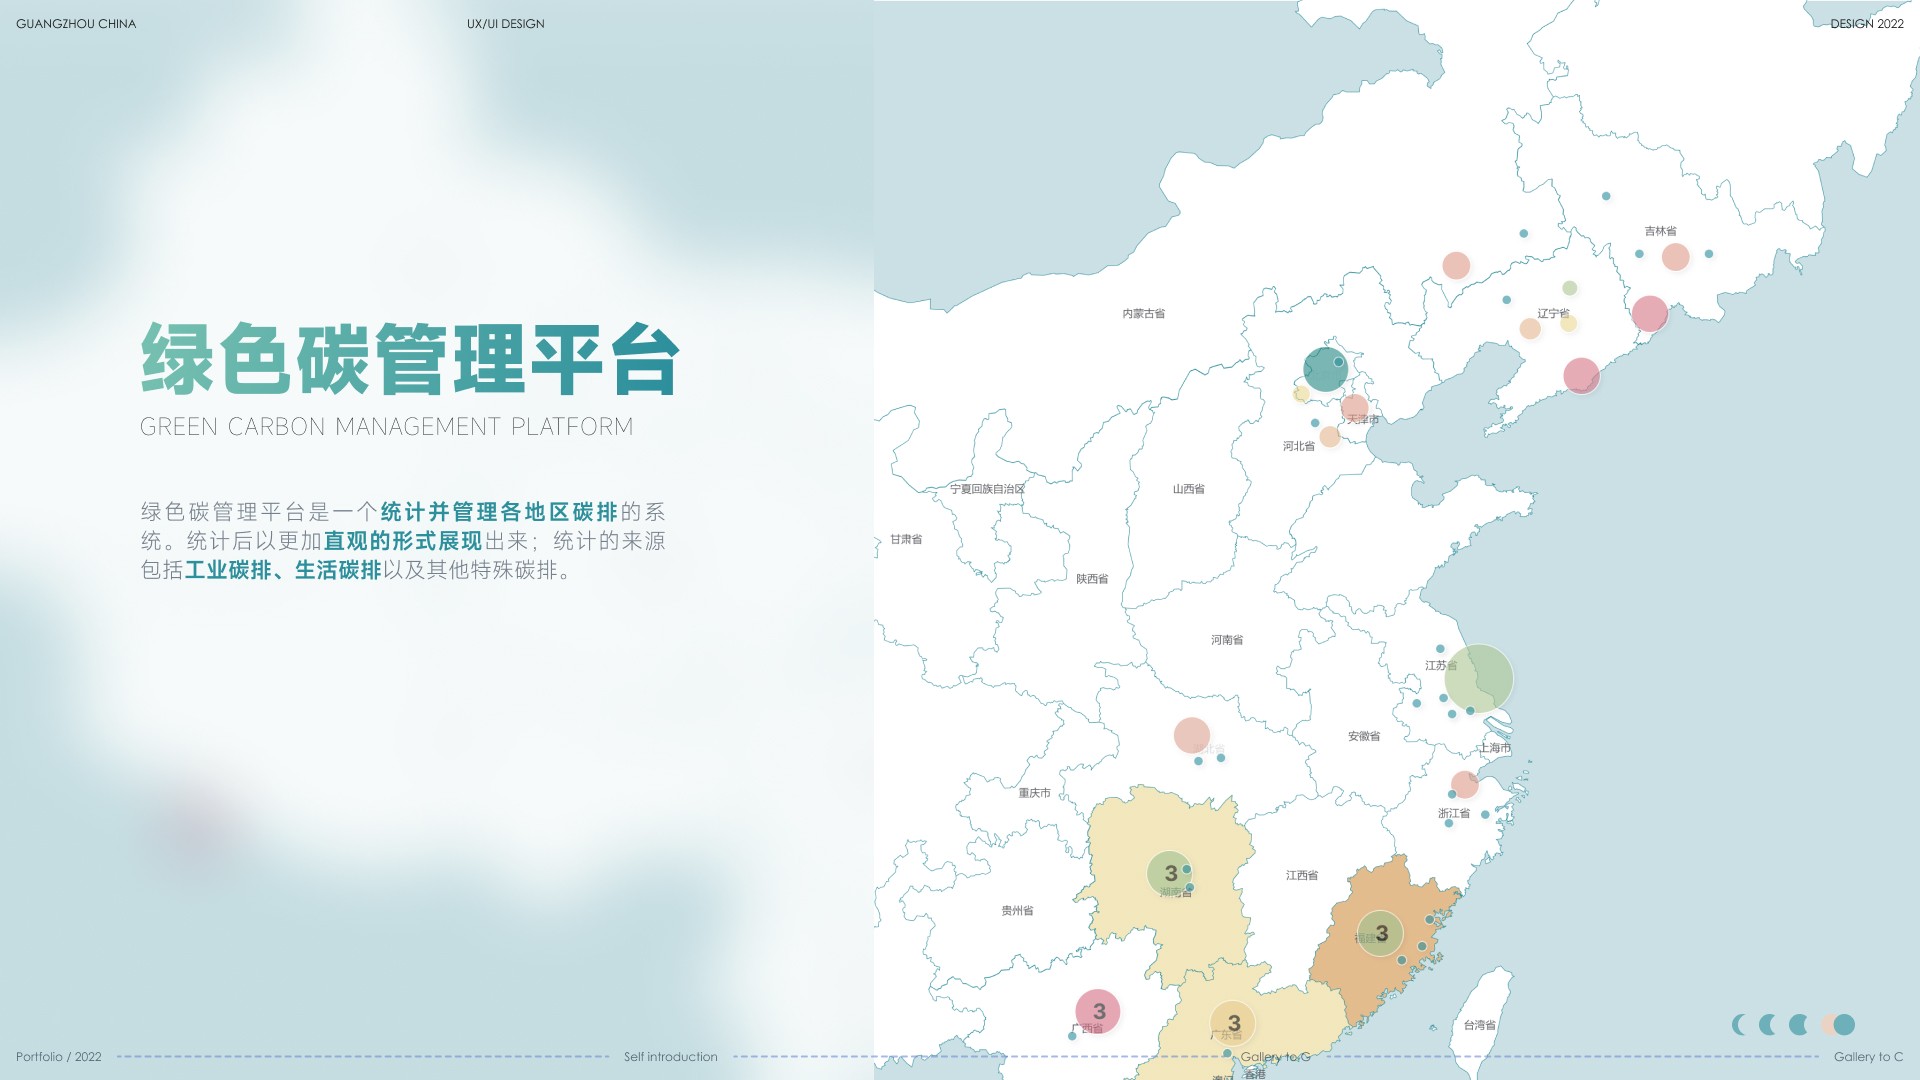Click the GUANGZHOU CHINA header text

click(76, 23)
